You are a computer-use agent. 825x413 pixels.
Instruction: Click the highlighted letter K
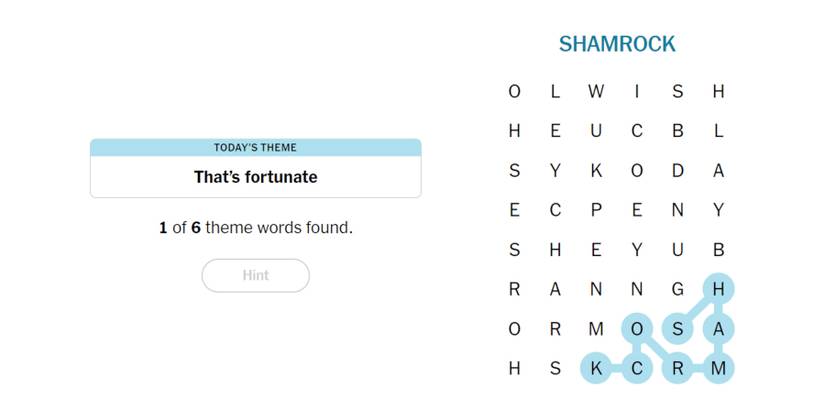point(596,368)
